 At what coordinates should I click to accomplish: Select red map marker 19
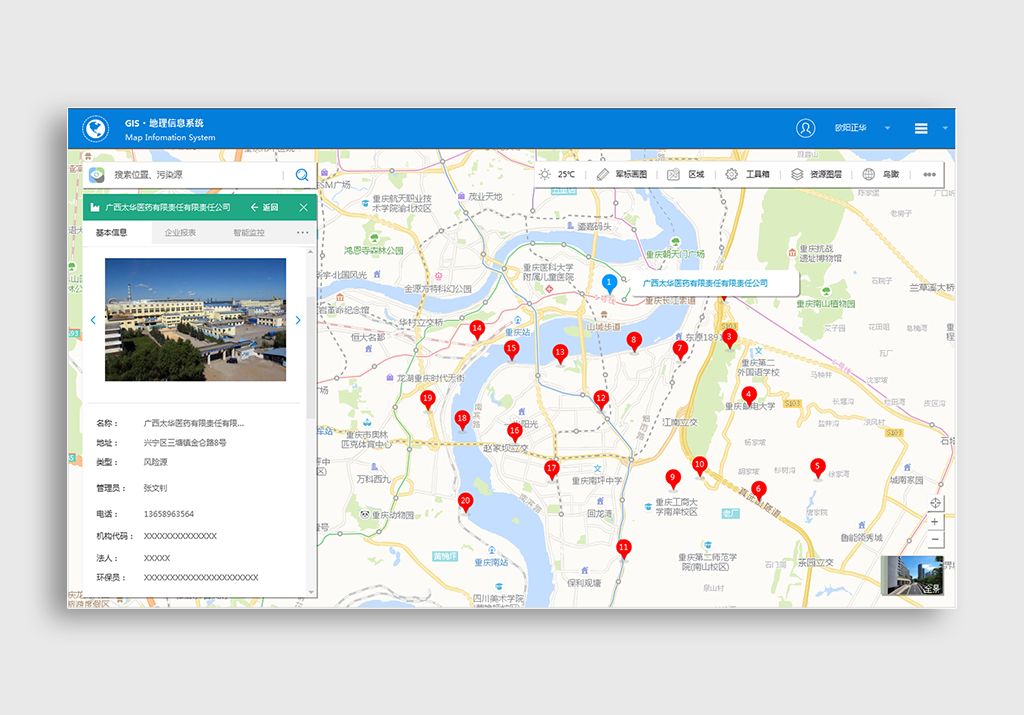(428, 399)
